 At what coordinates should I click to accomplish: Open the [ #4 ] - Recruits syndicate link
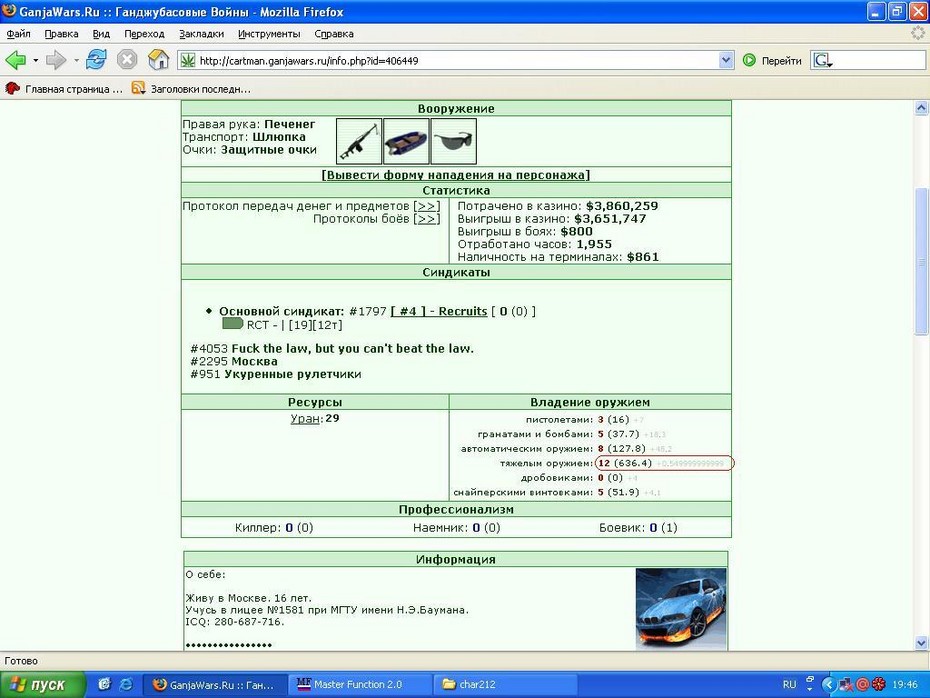[439, 311]
